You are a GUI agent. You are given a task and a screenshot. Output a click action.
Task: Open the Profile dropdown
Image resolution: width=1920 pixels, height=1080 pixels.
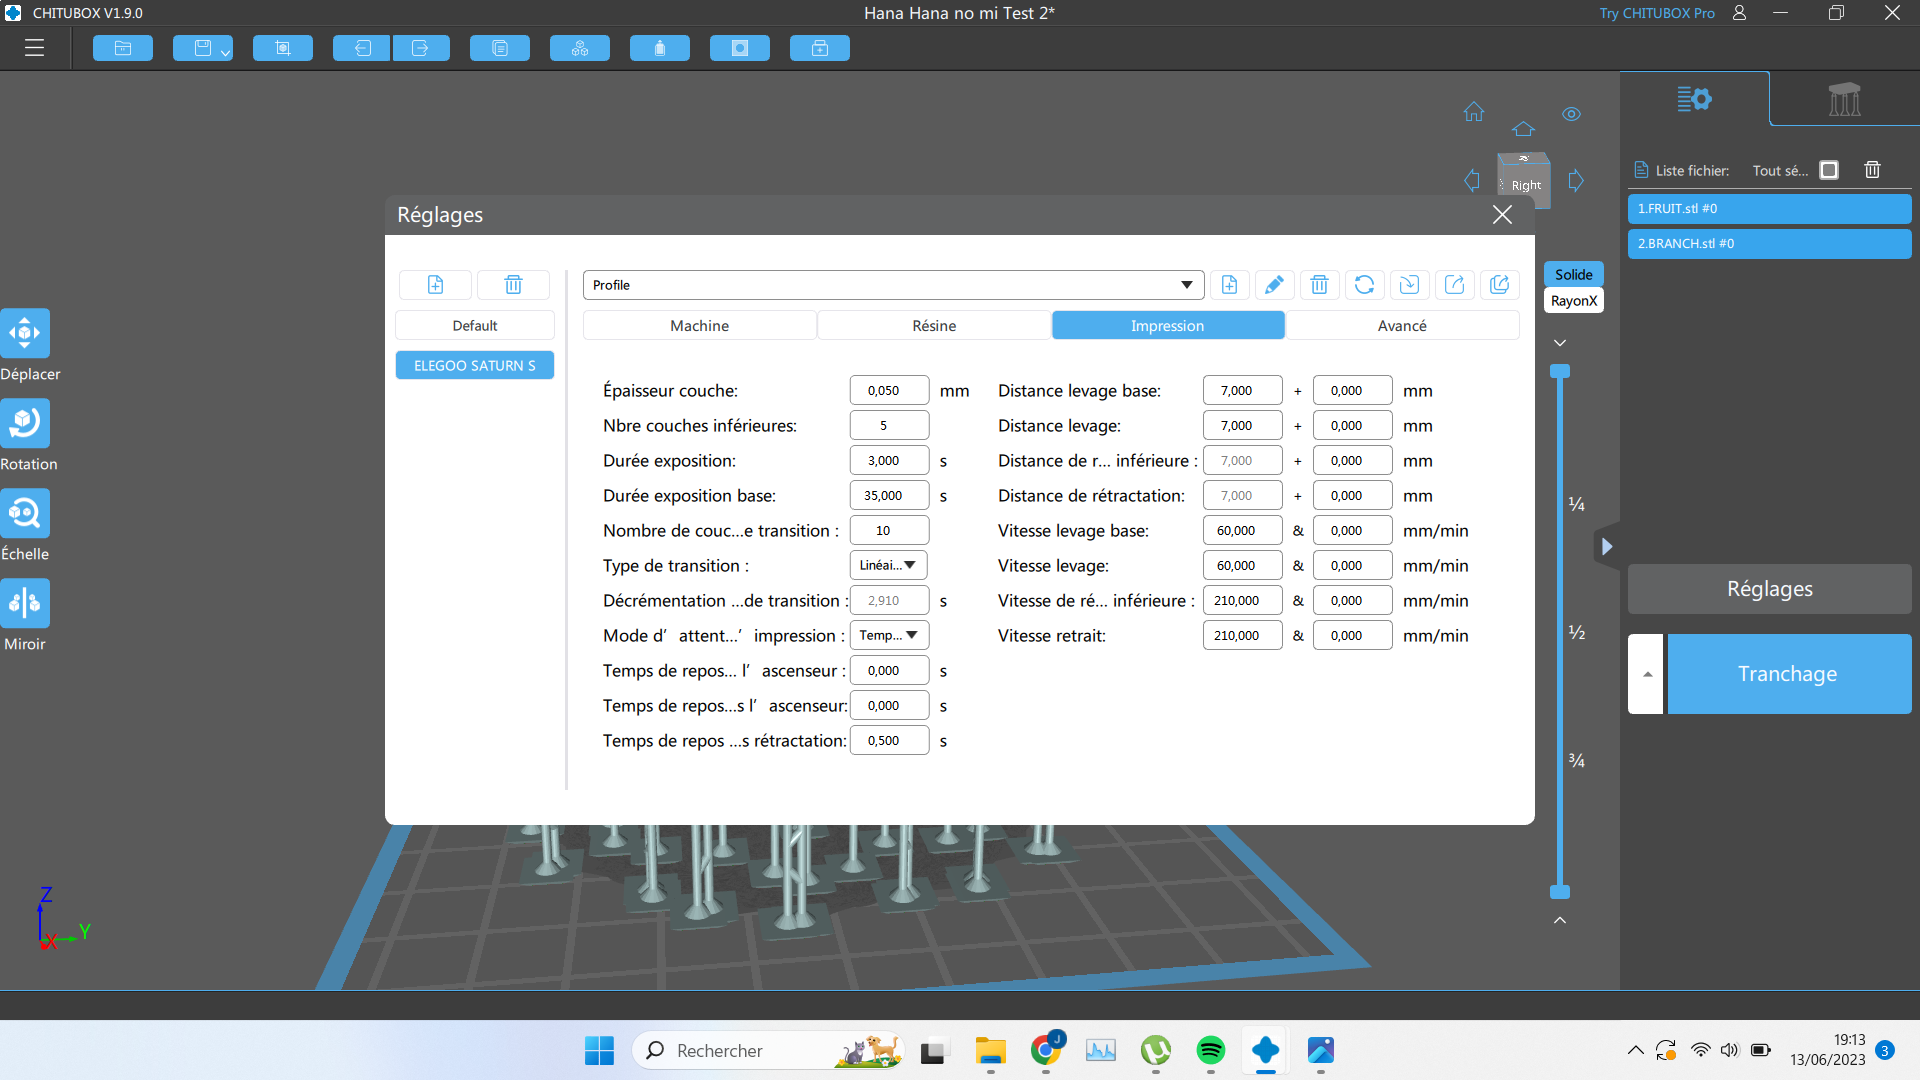pos(893,285)
